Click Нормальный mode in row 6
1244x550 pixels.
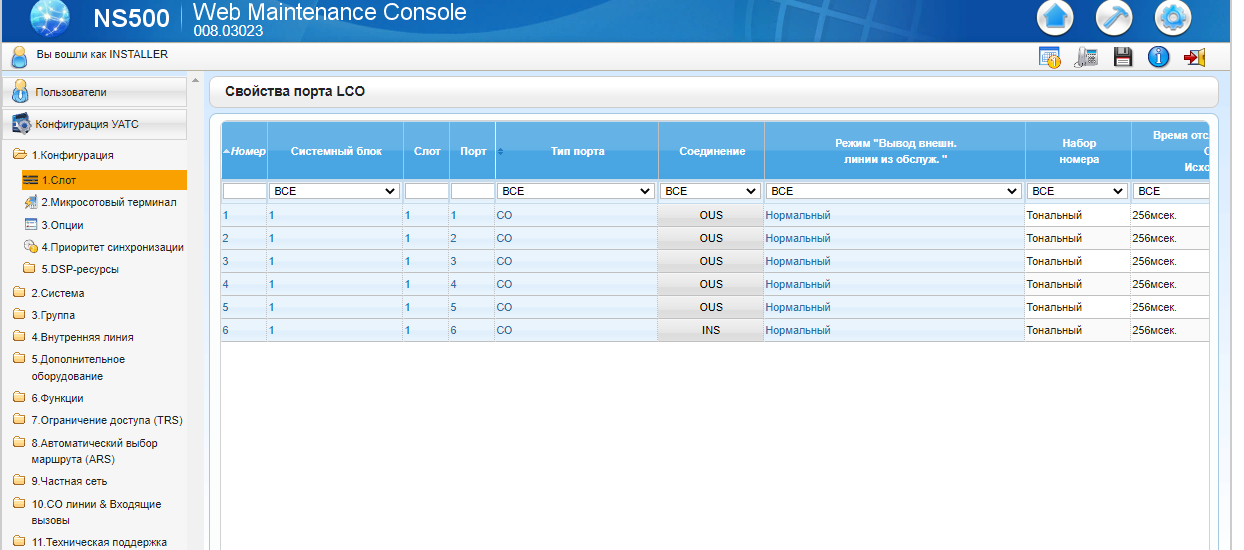point(798,330)
